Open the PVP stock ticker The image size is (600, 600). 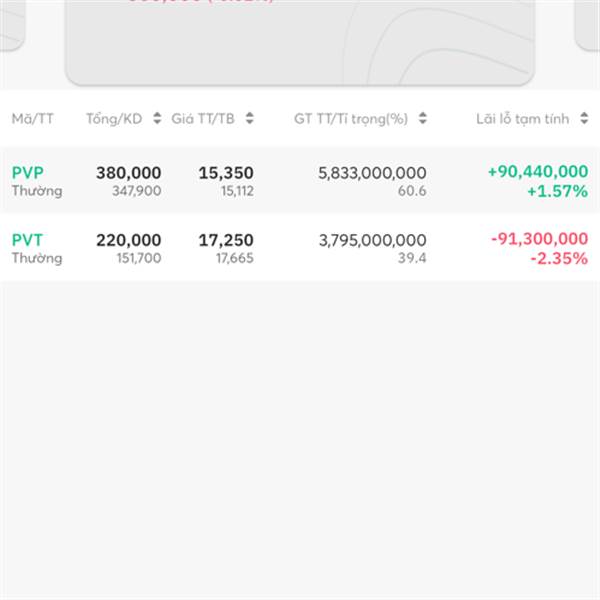(x=28, y=173)
